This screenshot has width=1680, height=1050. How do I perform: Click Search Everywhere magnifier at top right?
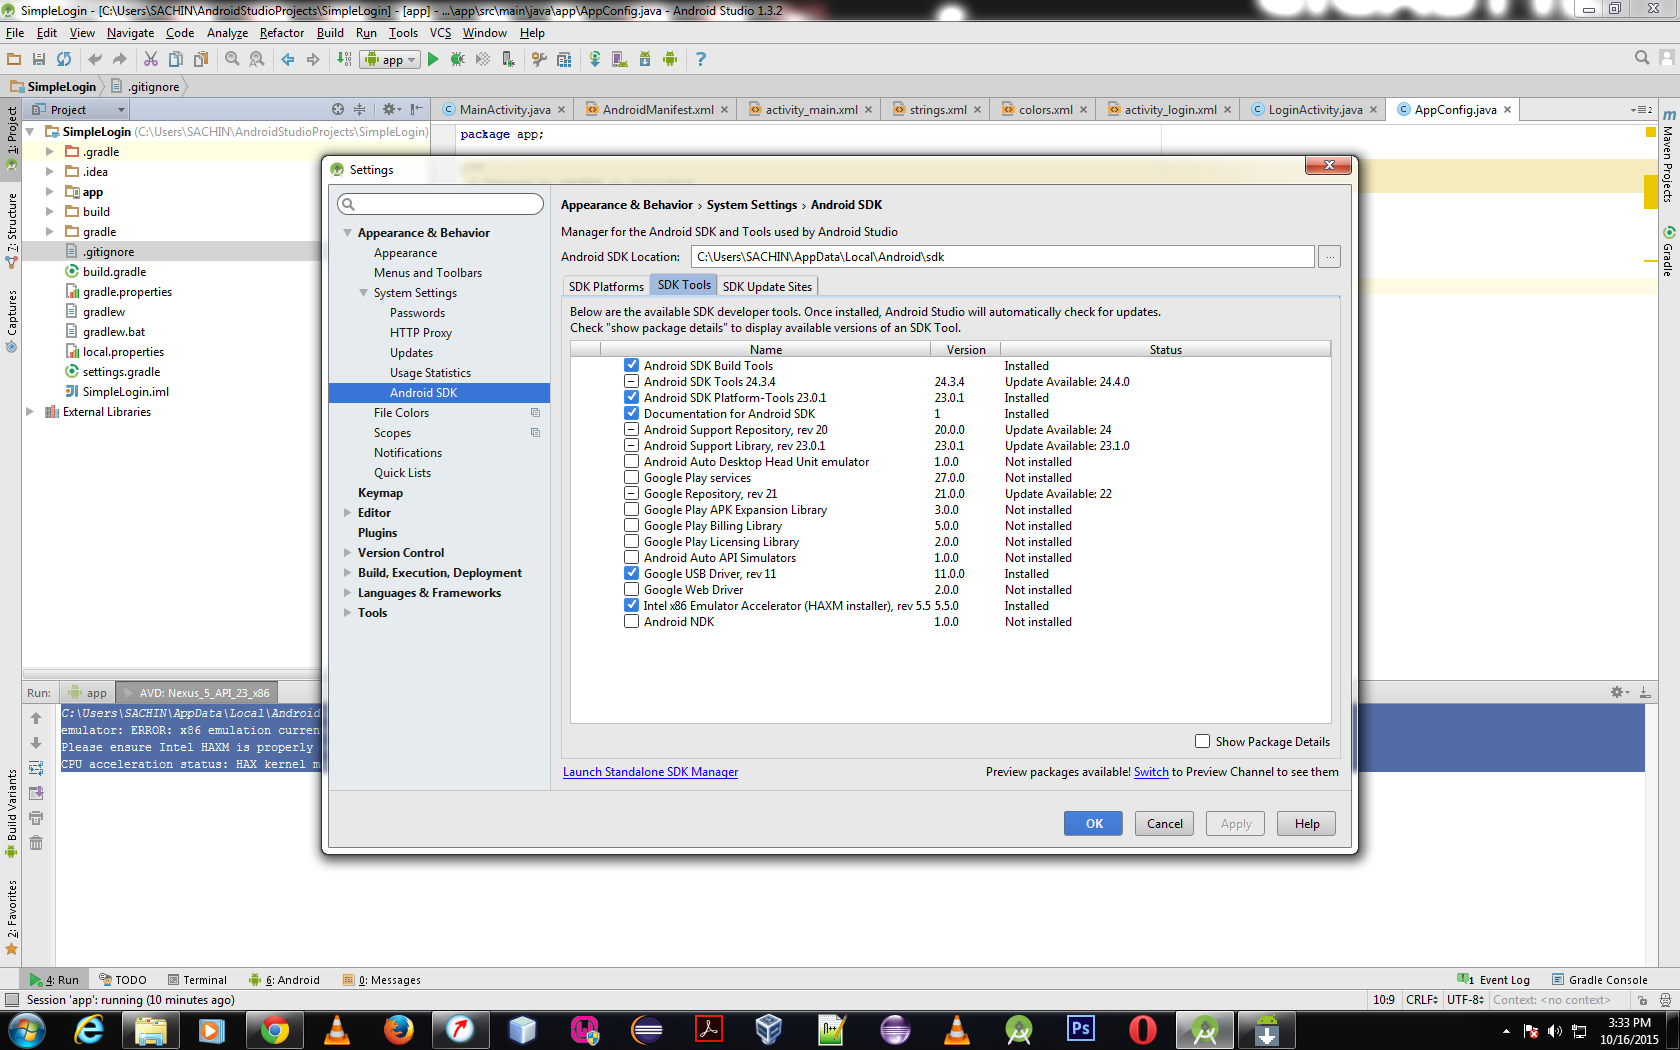click(1642, 58)
